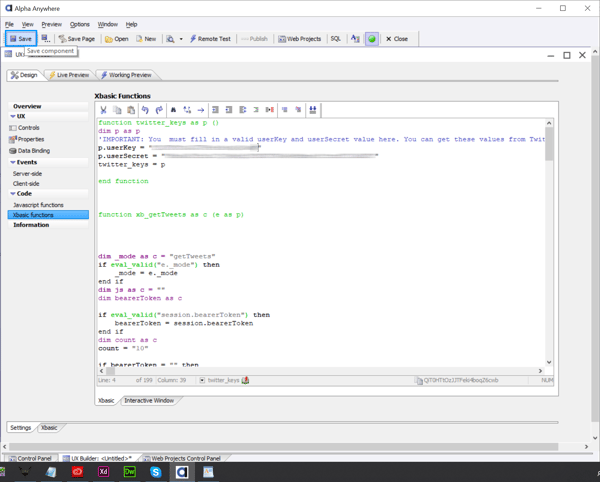Open the Options menu
The image size is (600, 482).
(x=79, y=24)
